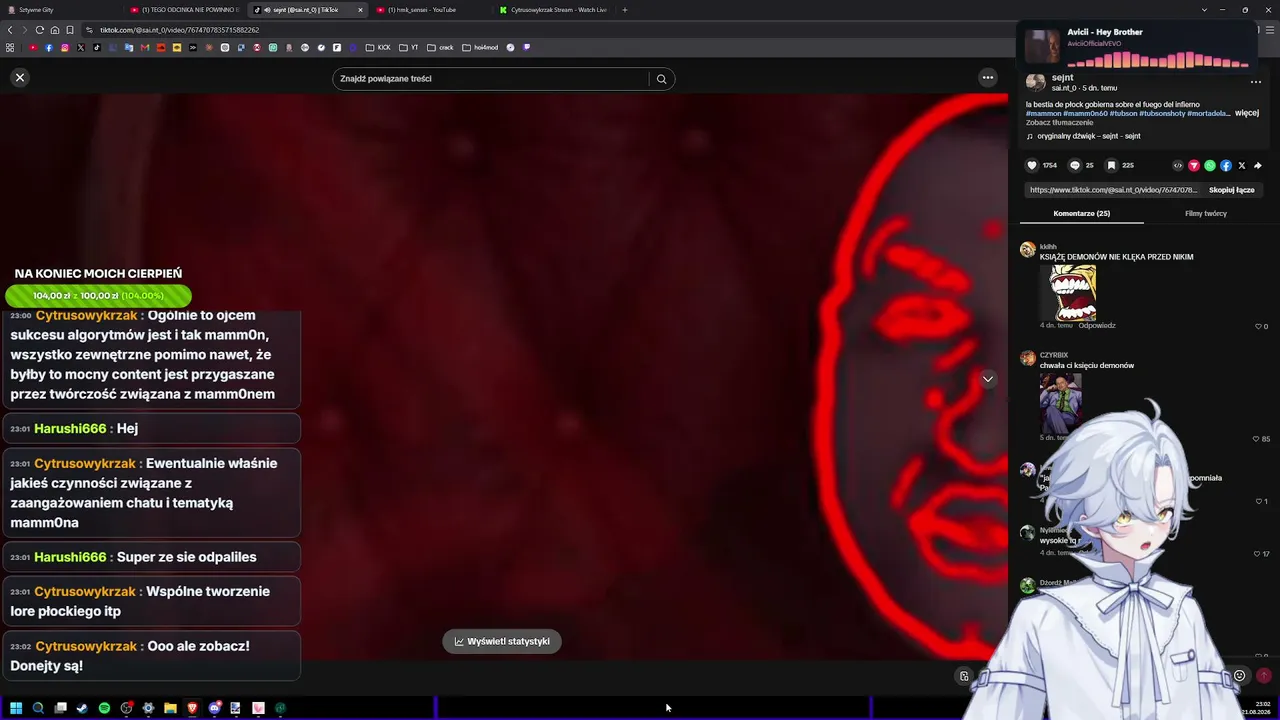
Task: Open Spotify from the taskbar
Action: pos(104,708)
